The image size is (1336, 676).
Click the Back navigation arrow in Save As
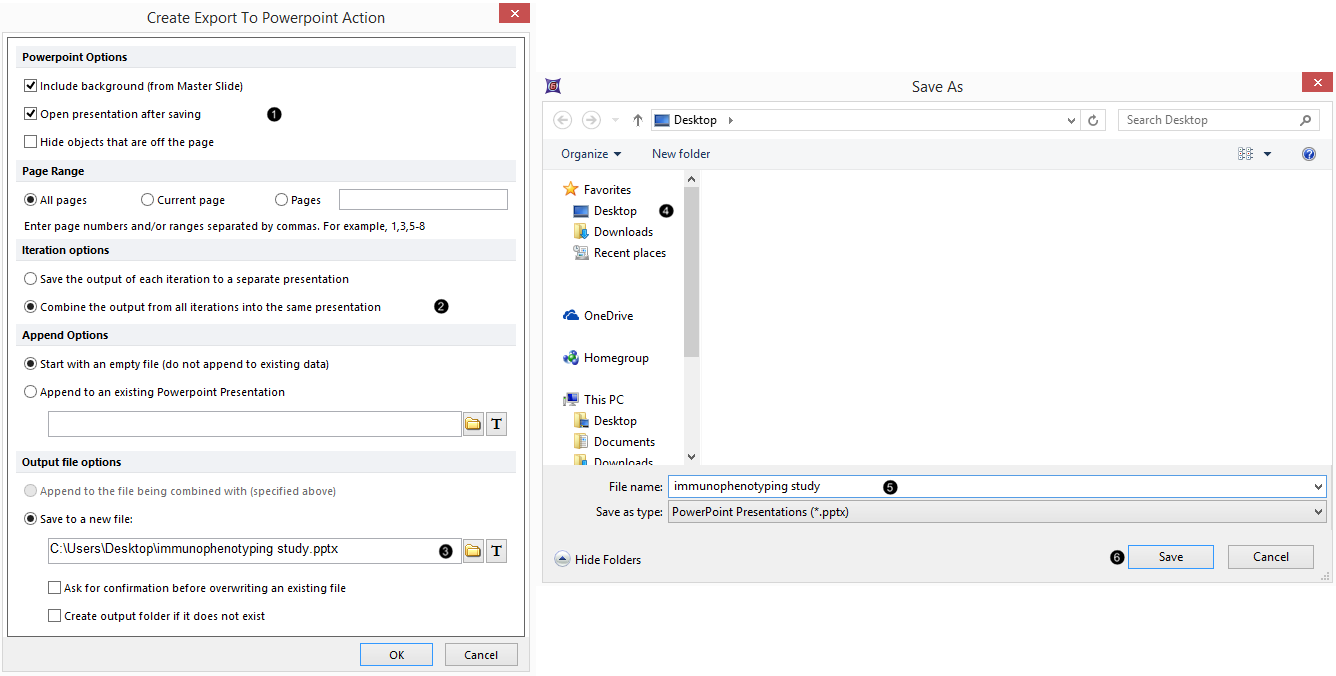tap(563, 120)
